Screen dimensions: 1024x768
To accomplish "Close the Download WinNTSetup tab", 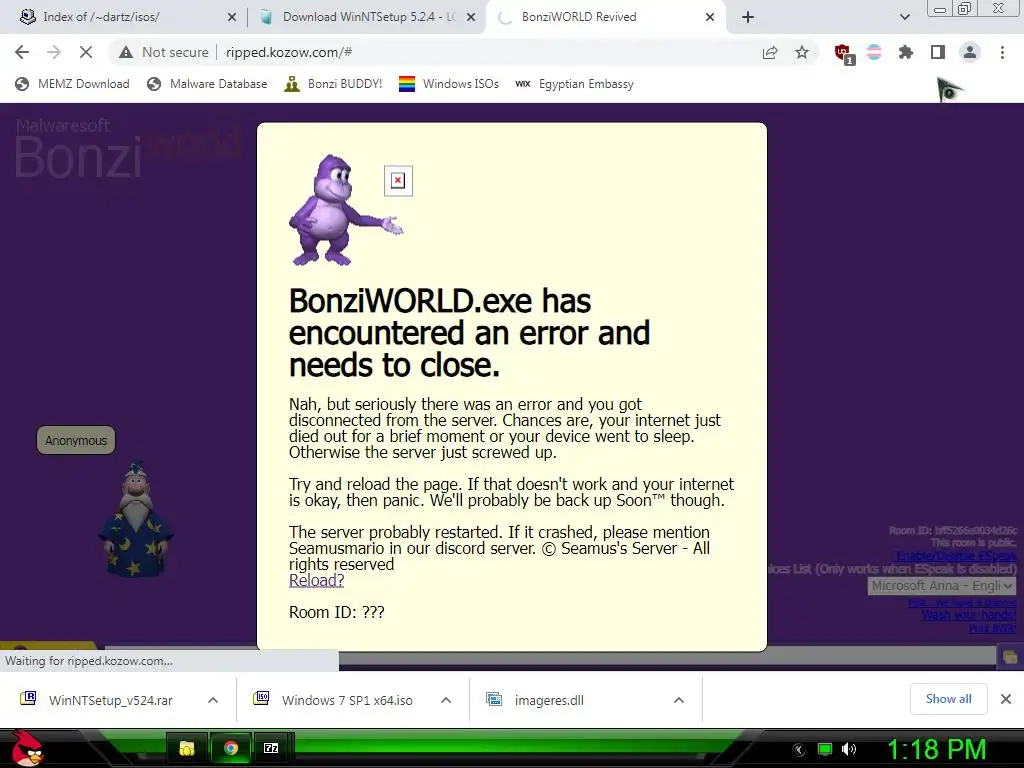I will [x=471, y=17].
